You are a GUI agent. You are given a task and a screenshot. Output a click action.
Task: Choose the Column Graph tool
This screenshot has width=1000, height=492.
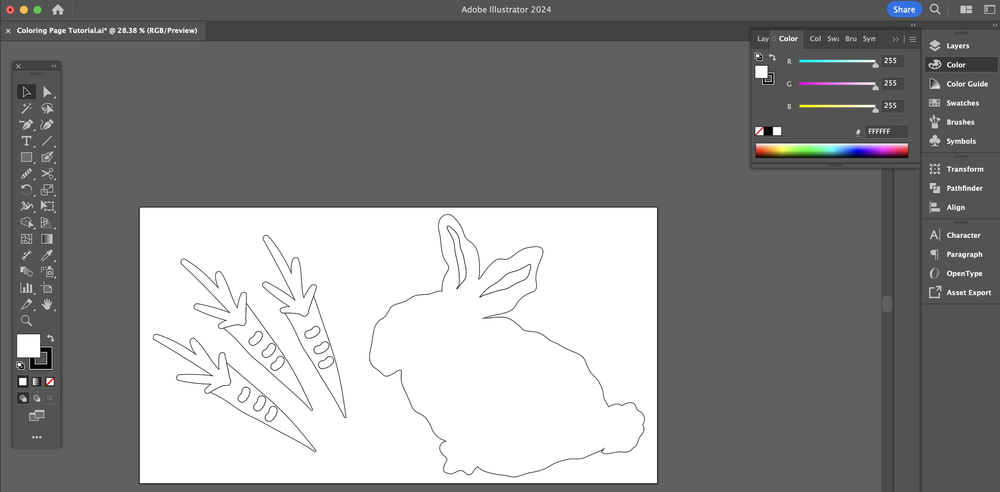[27, 288]
